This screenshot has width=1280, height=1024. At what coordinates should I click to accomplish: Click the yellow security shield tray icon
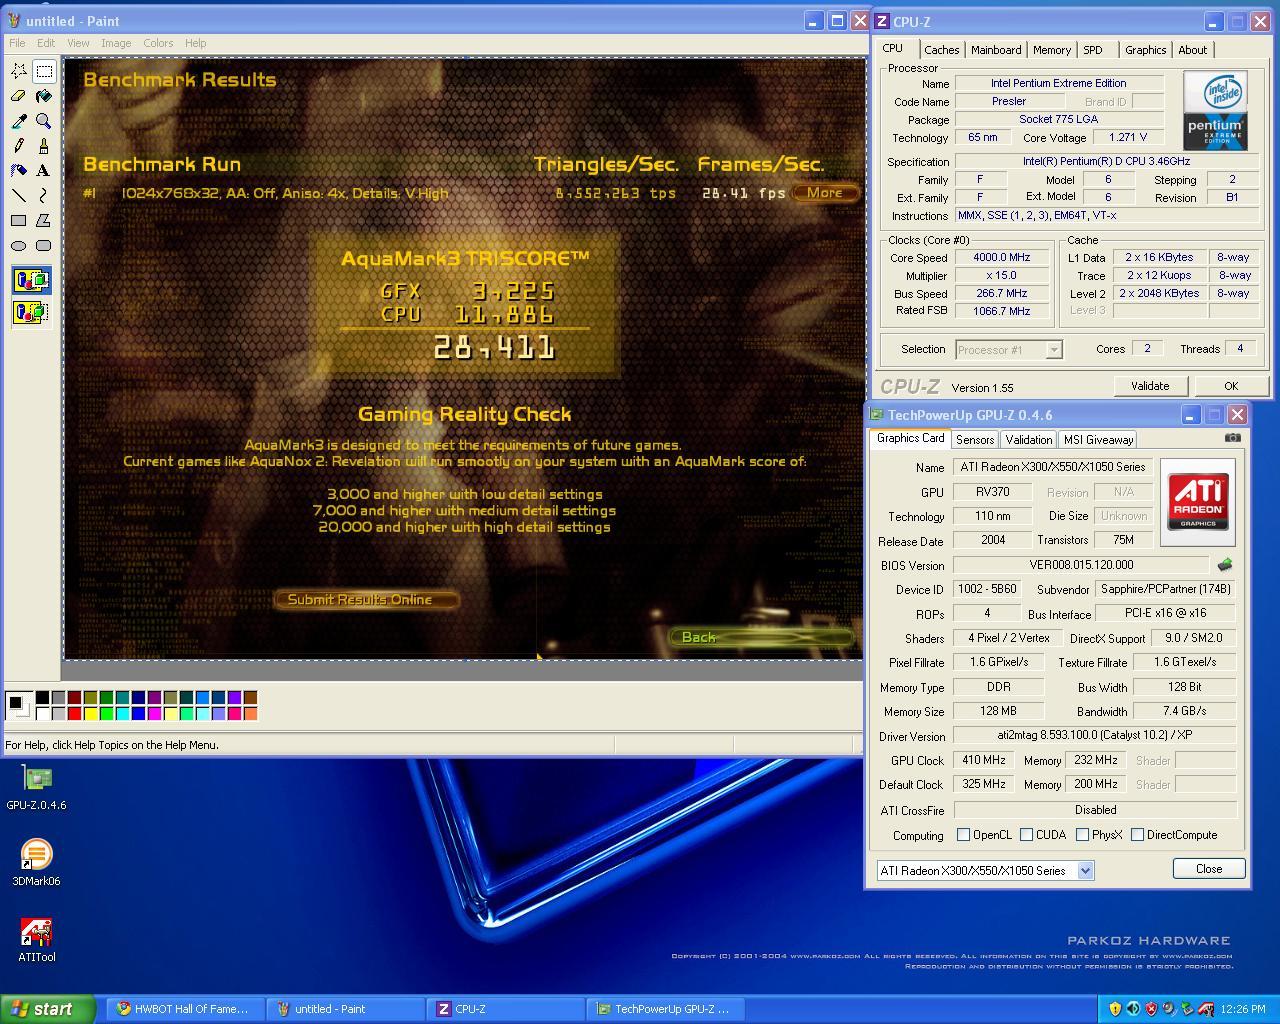click(x=1115, y=1009)
